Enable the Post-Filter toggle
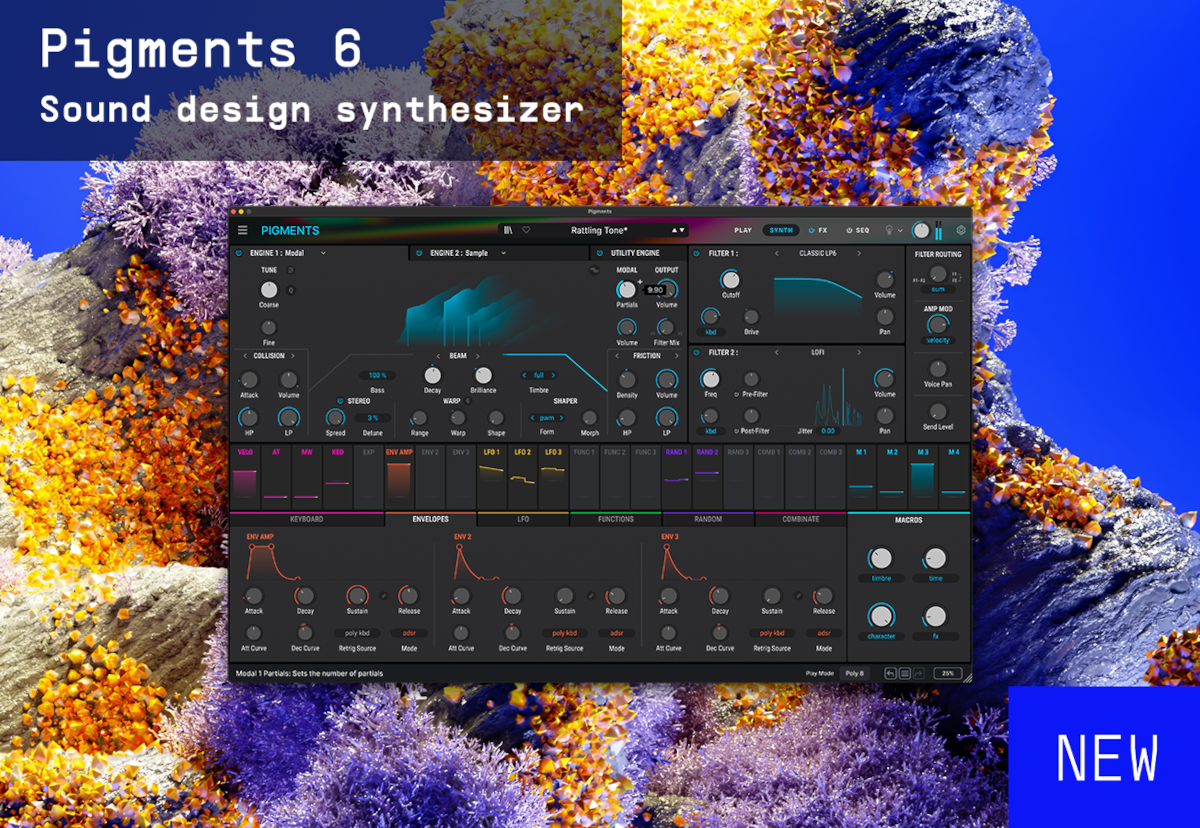The width and height of the screenshot is (1200, 828). pos(736,430)
